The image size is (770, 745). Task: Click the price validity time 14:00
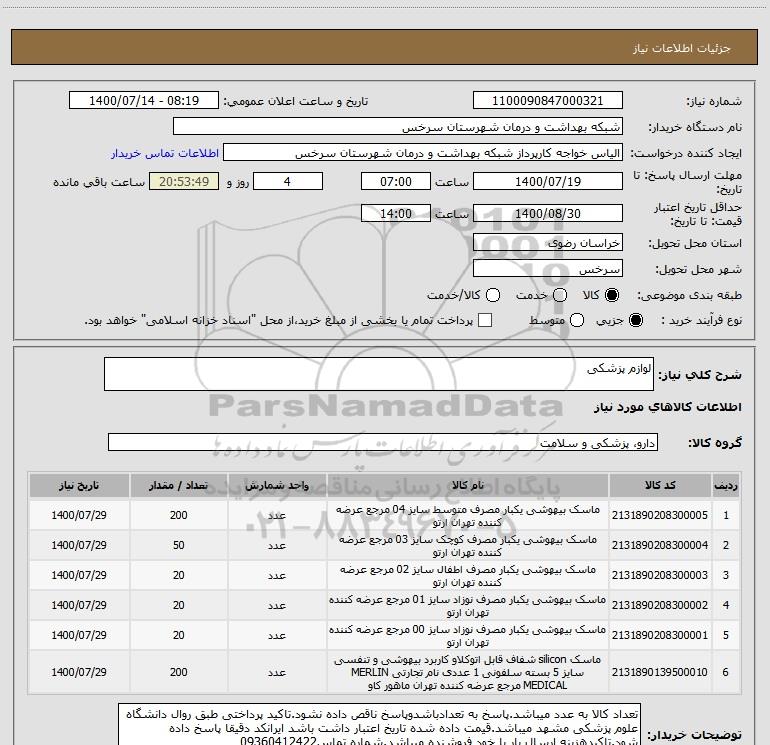[396, 213]
